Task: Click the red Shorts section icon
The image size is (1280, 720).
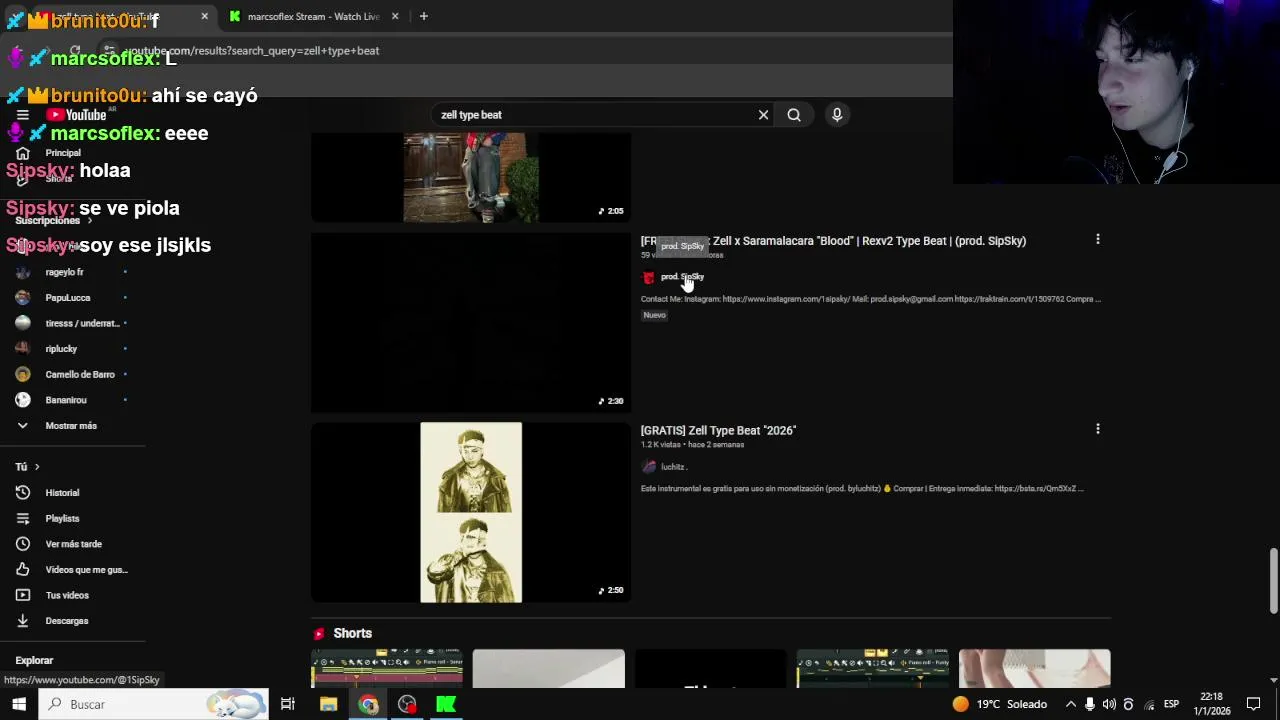Action: [x=319, y=634]
